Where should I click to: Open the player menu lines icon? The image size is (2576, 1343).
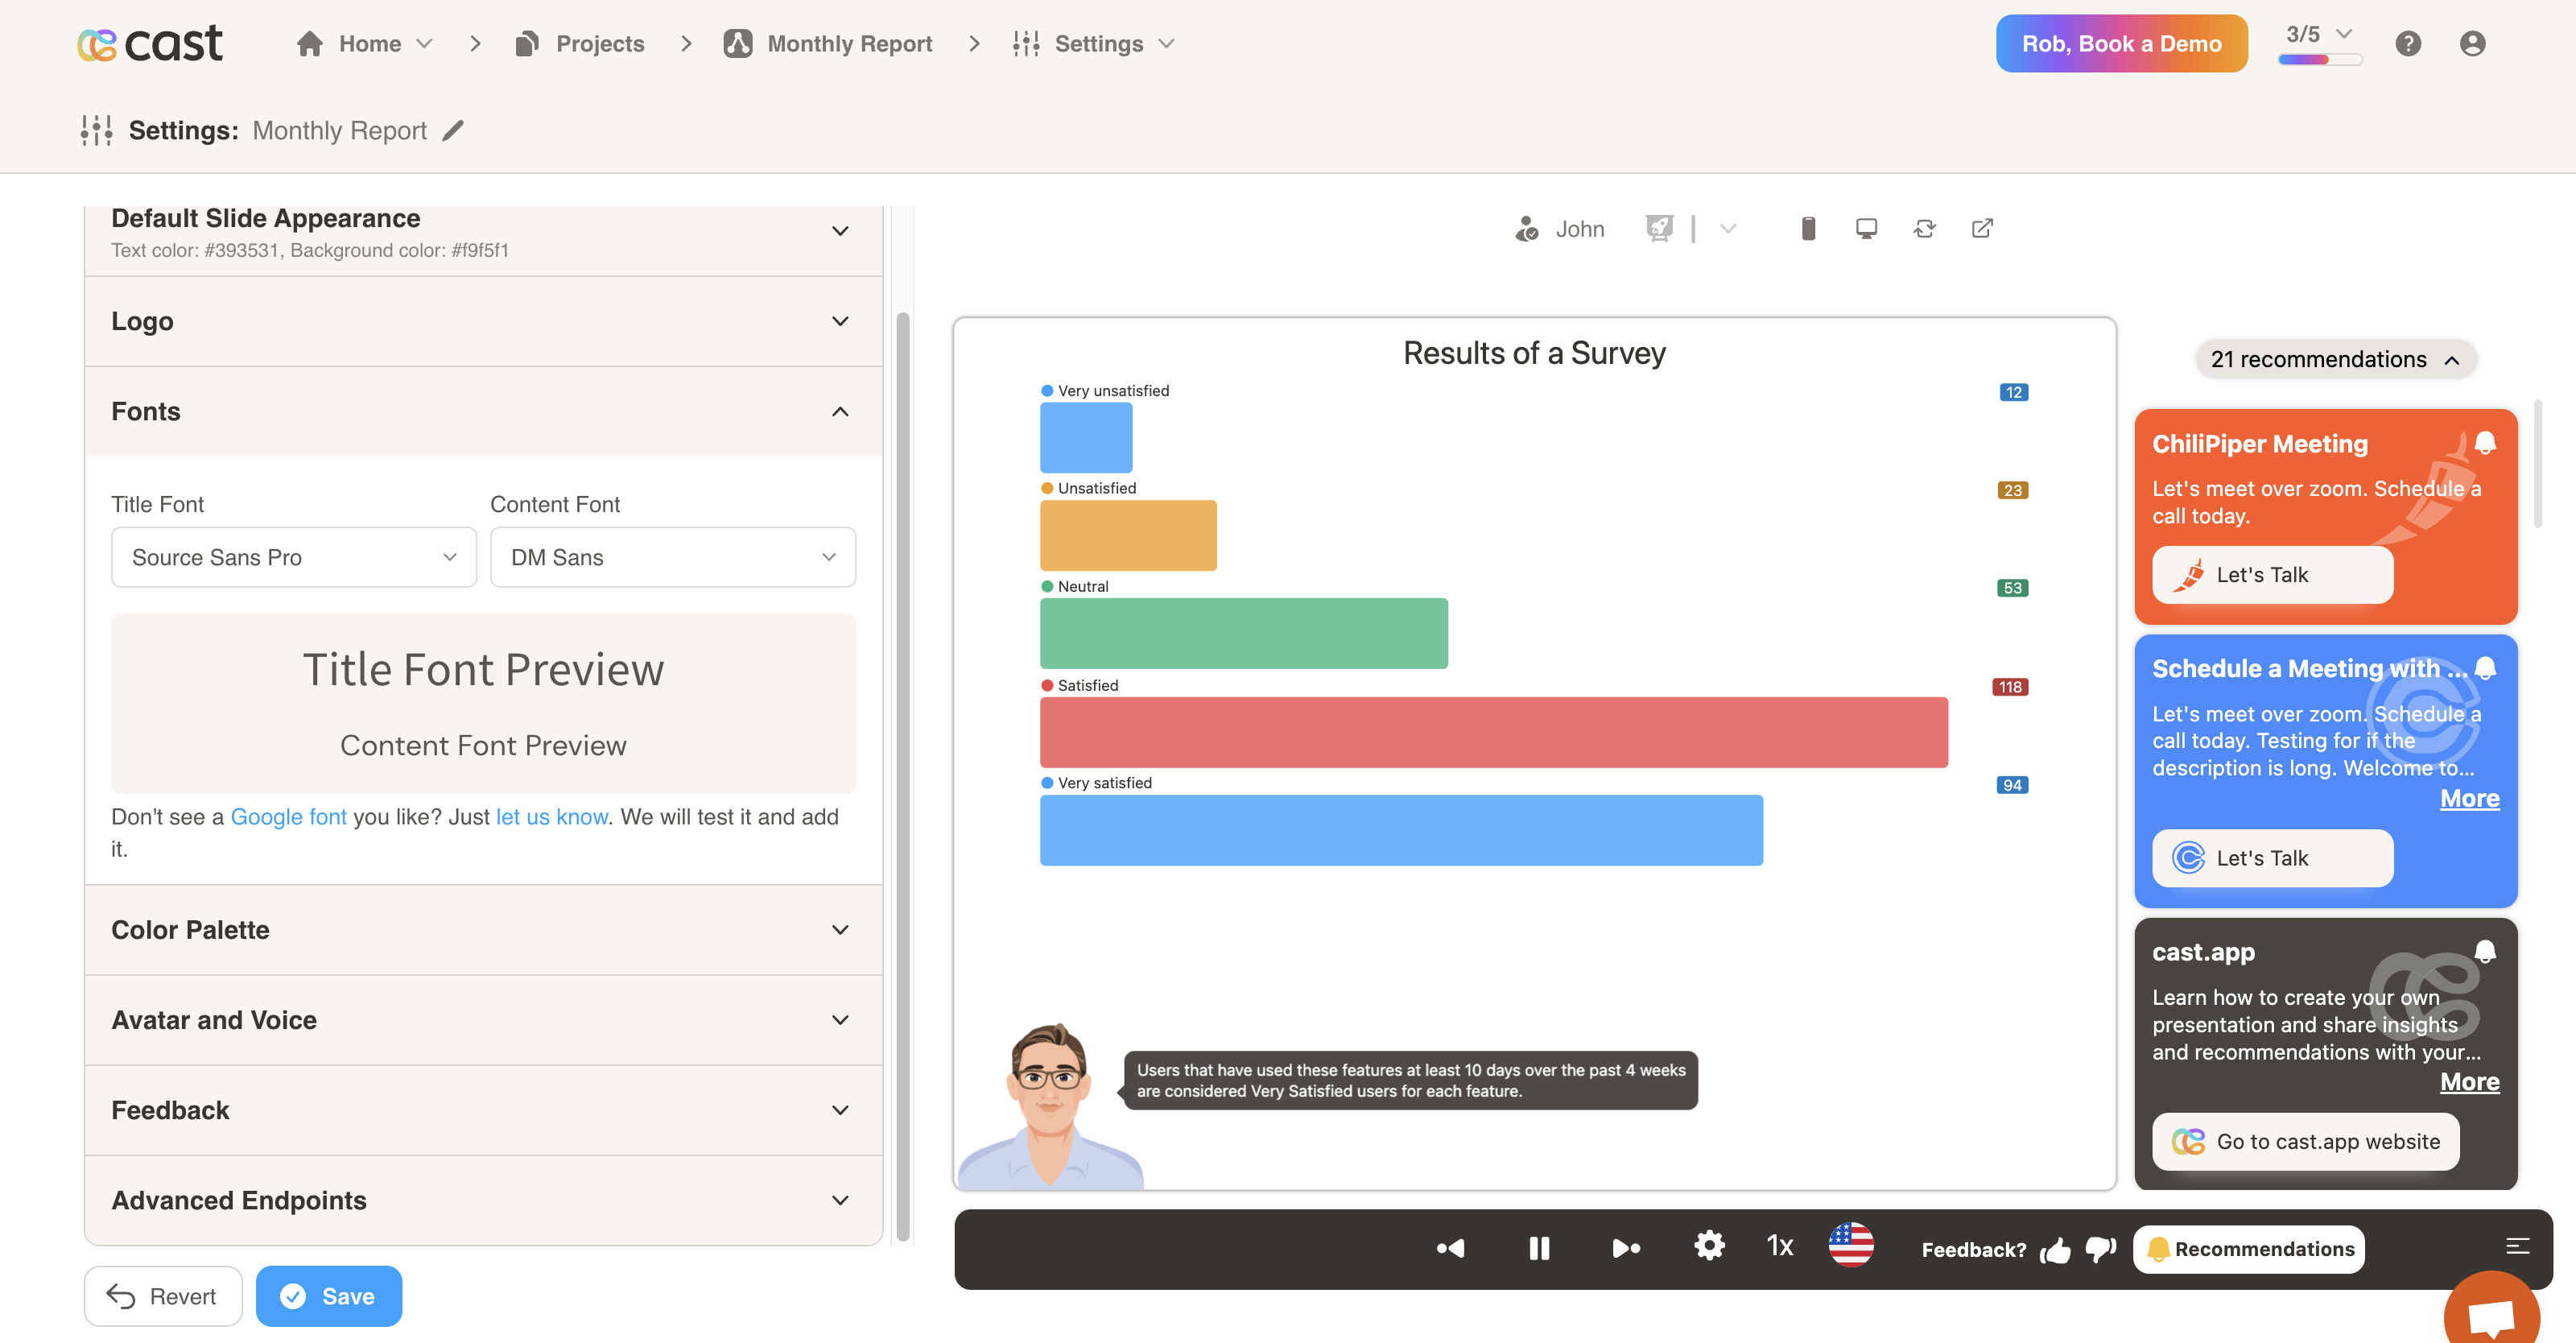[2518, 1246]
